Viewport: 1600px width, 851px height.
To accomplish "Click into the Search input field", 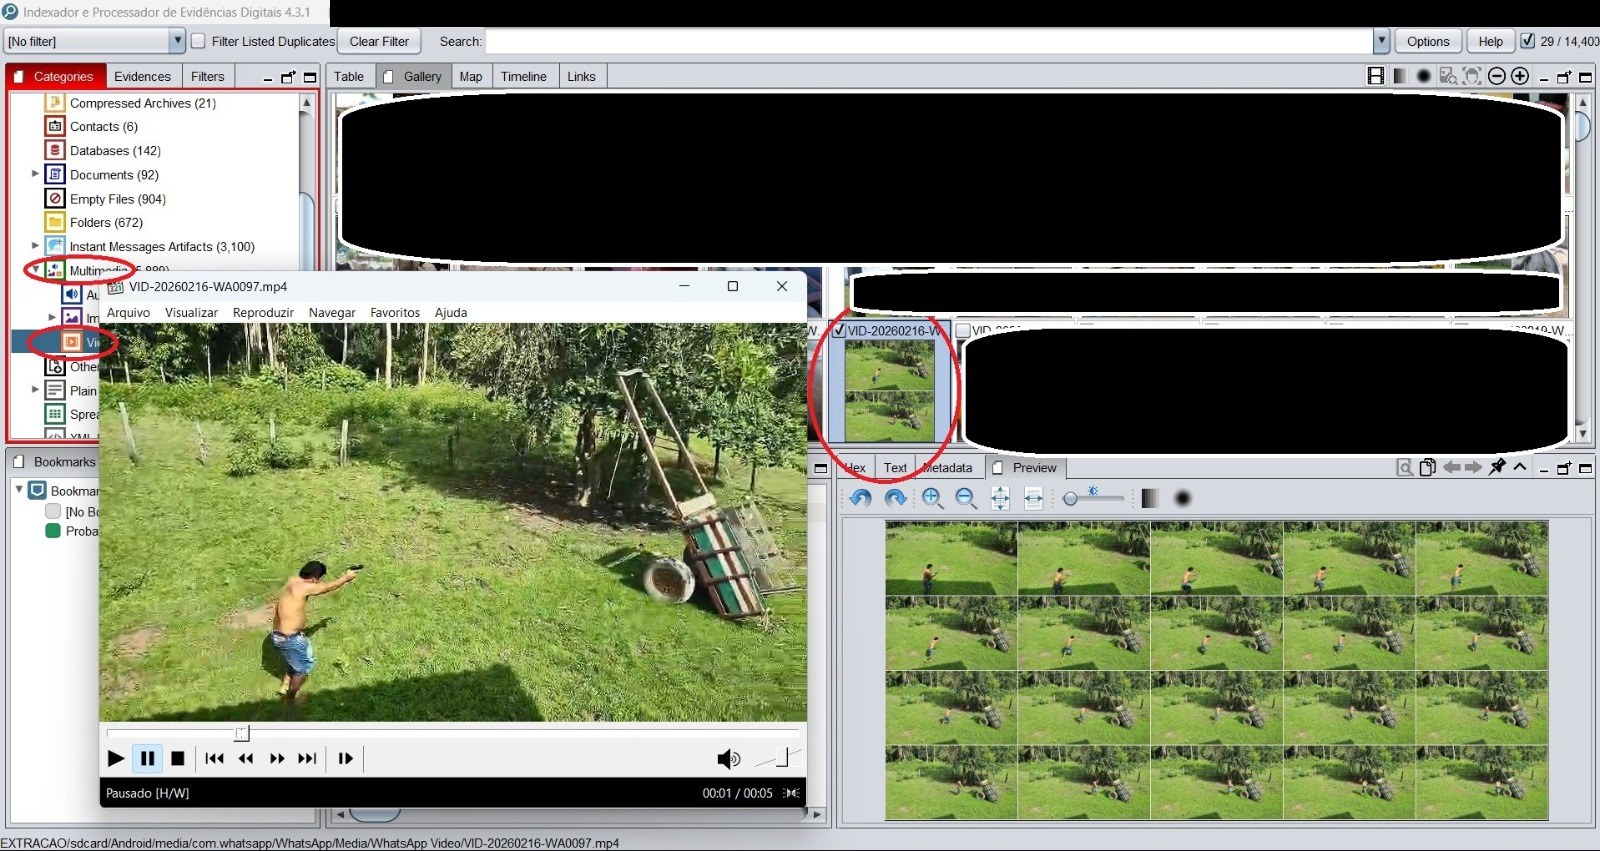I will (930, 41).
